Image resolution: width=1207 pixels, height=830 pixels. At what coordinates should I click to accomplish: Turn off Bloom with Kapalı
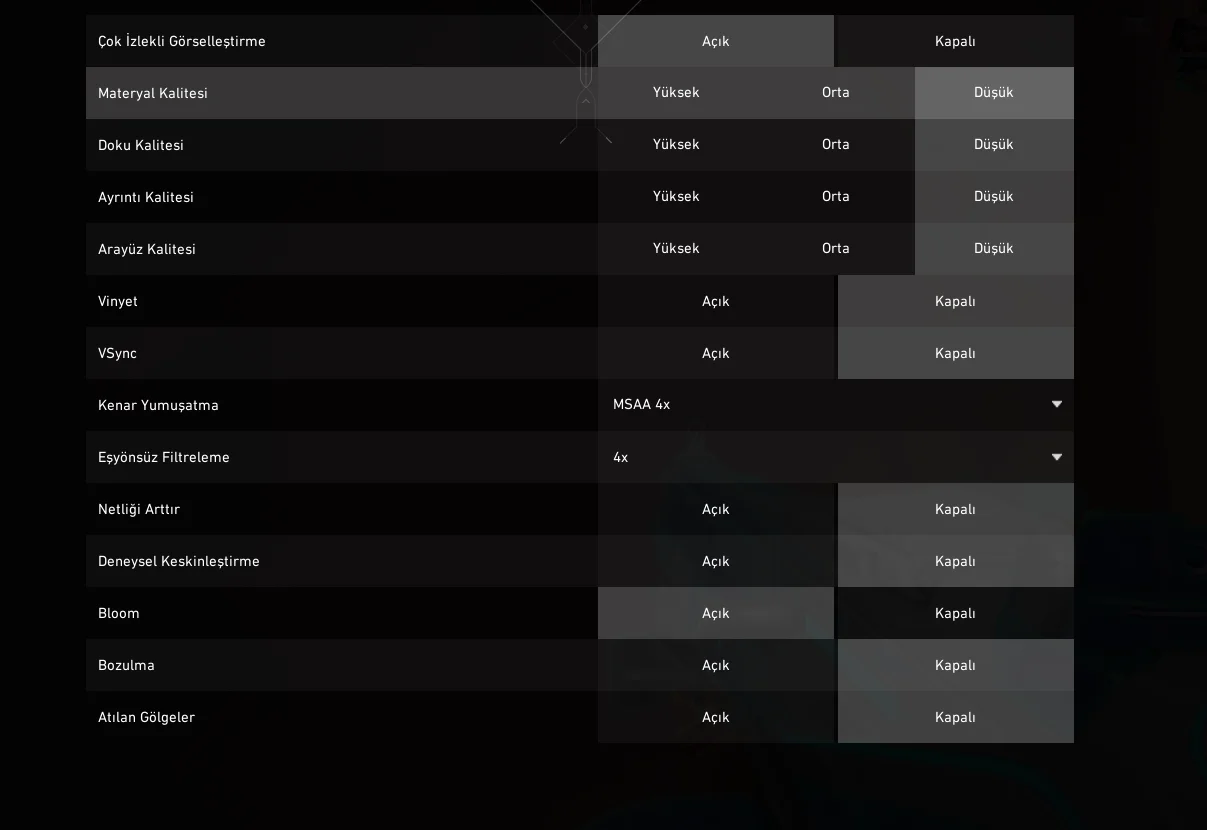click(x=955, y=613)
